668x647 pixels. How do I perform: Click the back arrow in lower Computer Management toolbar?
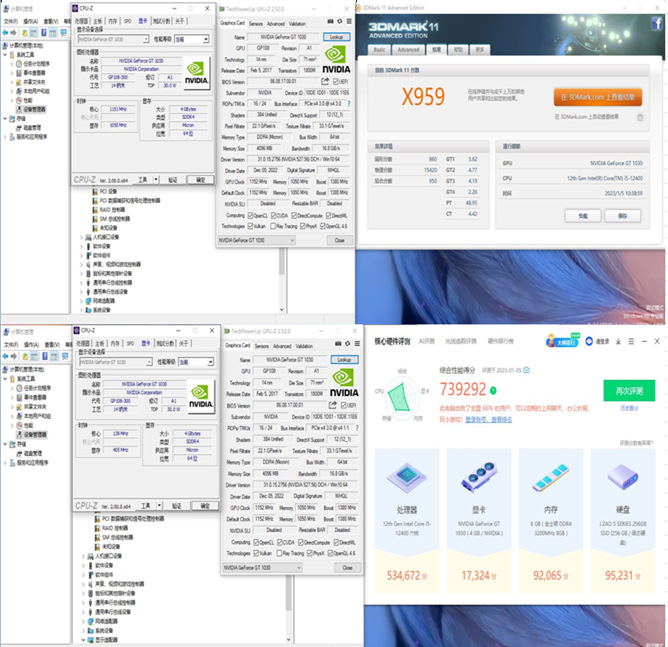6,357
